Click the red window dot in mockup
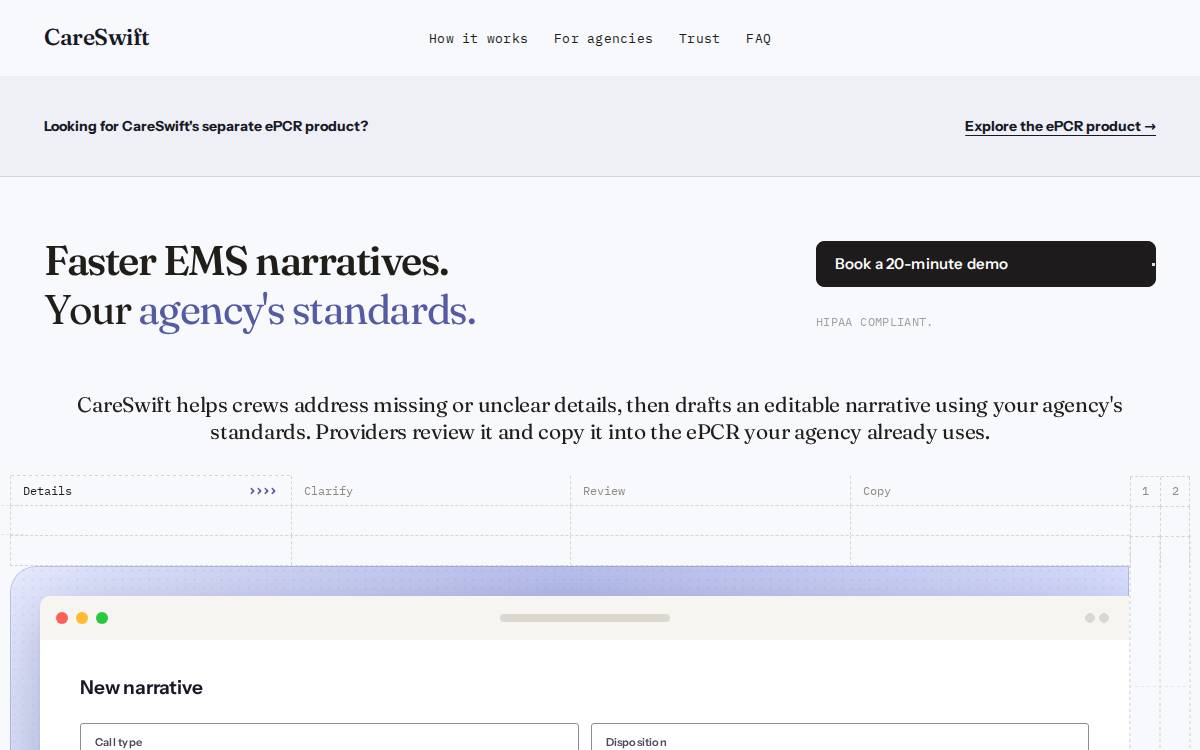This screenshot has height=750, width=1200. point(62,618)
